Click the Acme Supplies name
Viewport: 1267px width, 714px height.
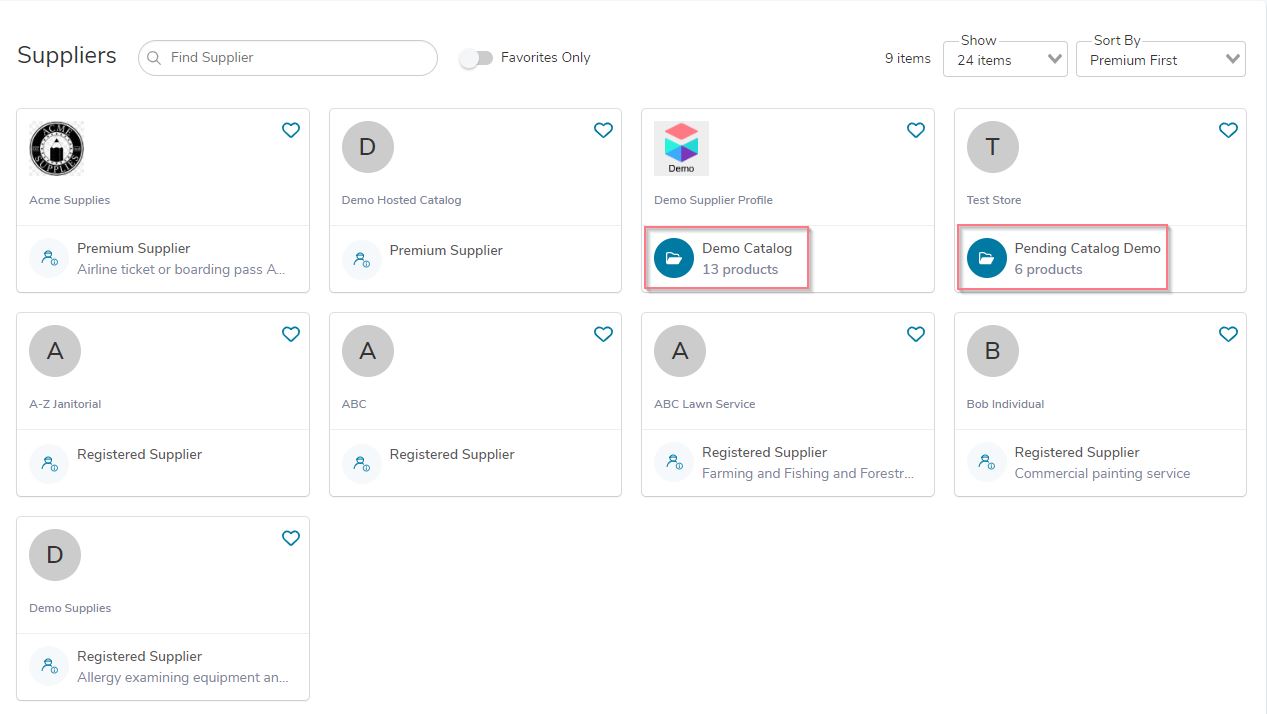69,200
